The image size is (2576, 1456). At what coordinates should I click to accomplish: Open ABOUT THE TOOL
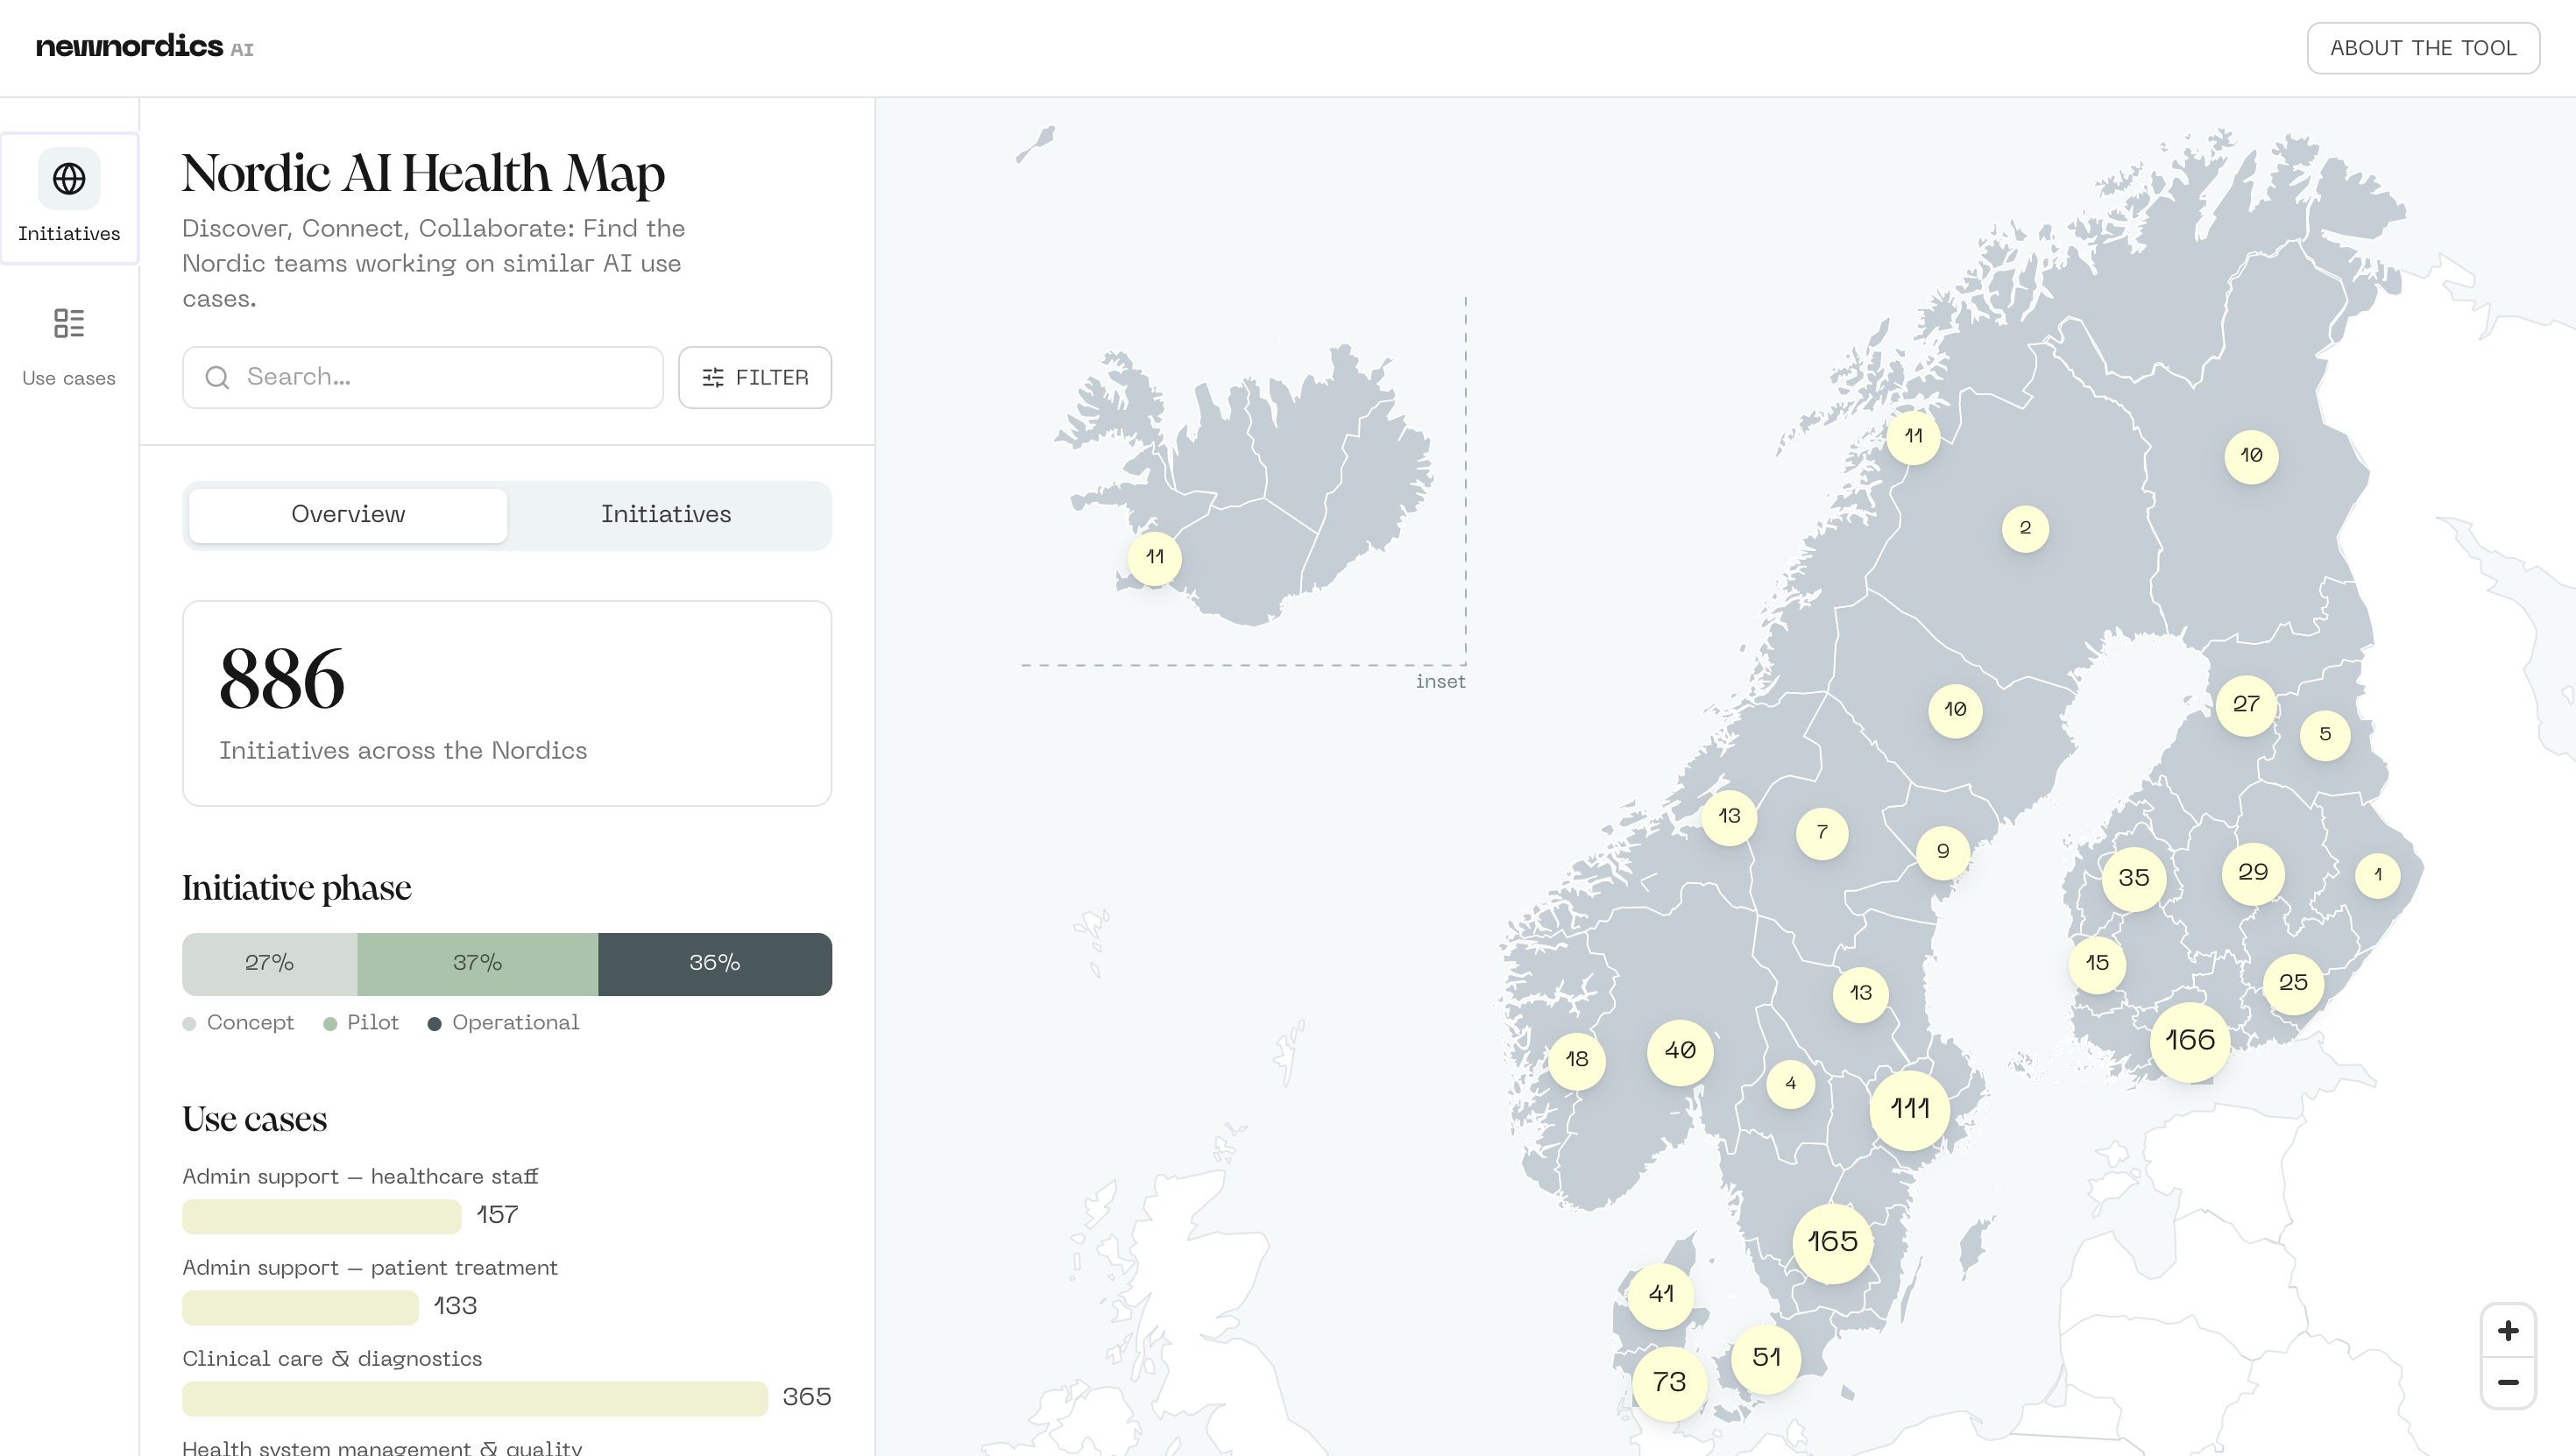click(2423, 48)
